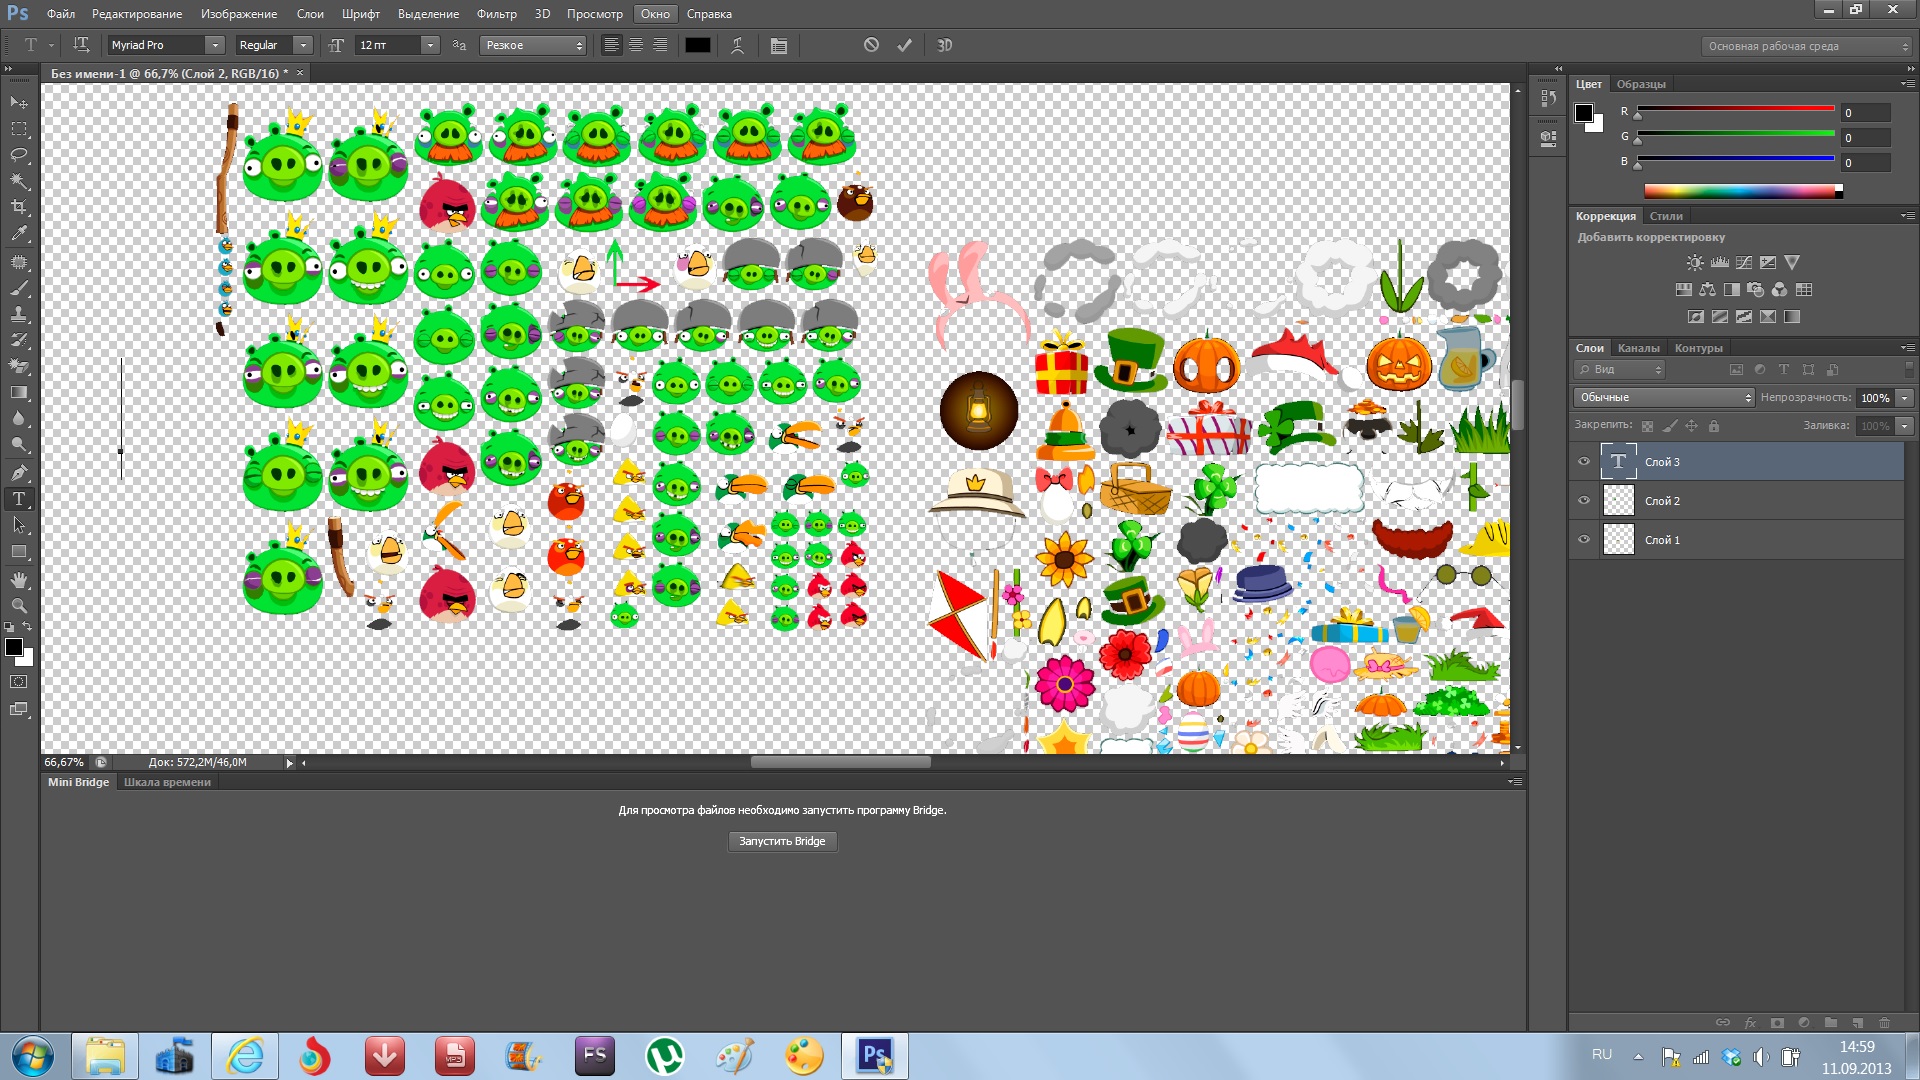
Task: Expand the anti-aliasing Резкое dropdown
Action: coord(533,45)
